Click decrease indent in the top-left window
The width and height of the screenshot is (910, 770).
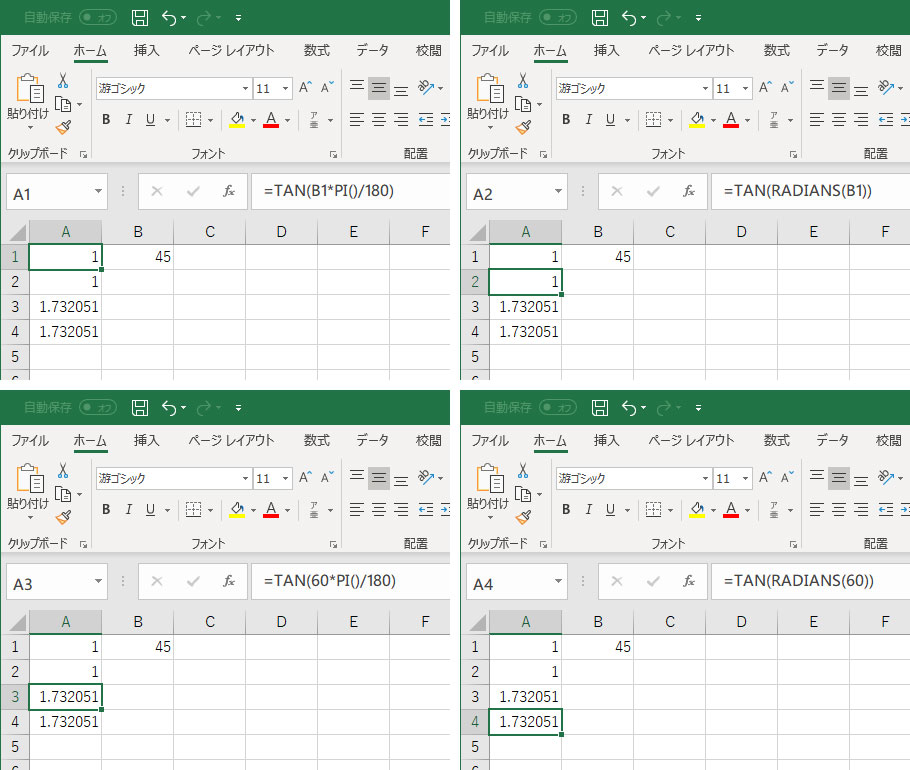pyautogui.click(x=426, y=120)
